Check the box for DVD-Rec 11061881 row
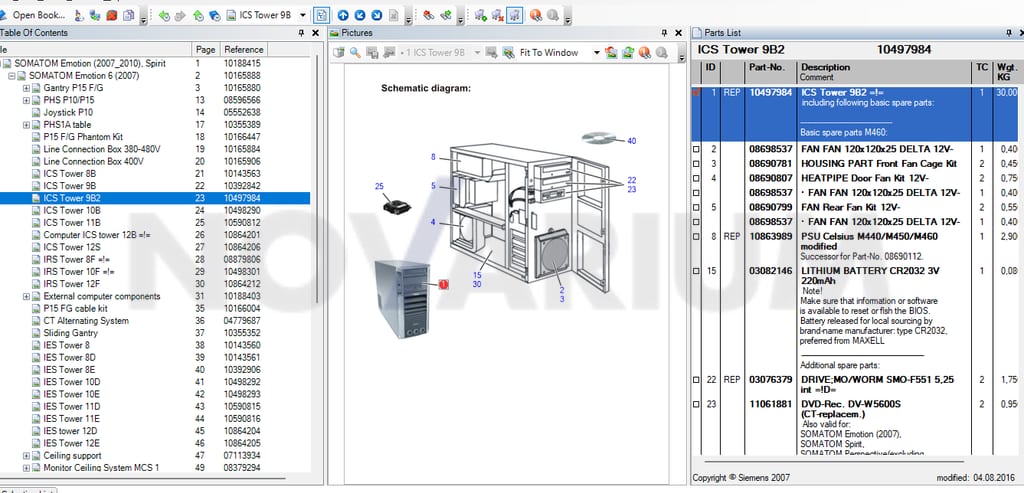This screenshot has width=1024, height=493. point(696,405)
